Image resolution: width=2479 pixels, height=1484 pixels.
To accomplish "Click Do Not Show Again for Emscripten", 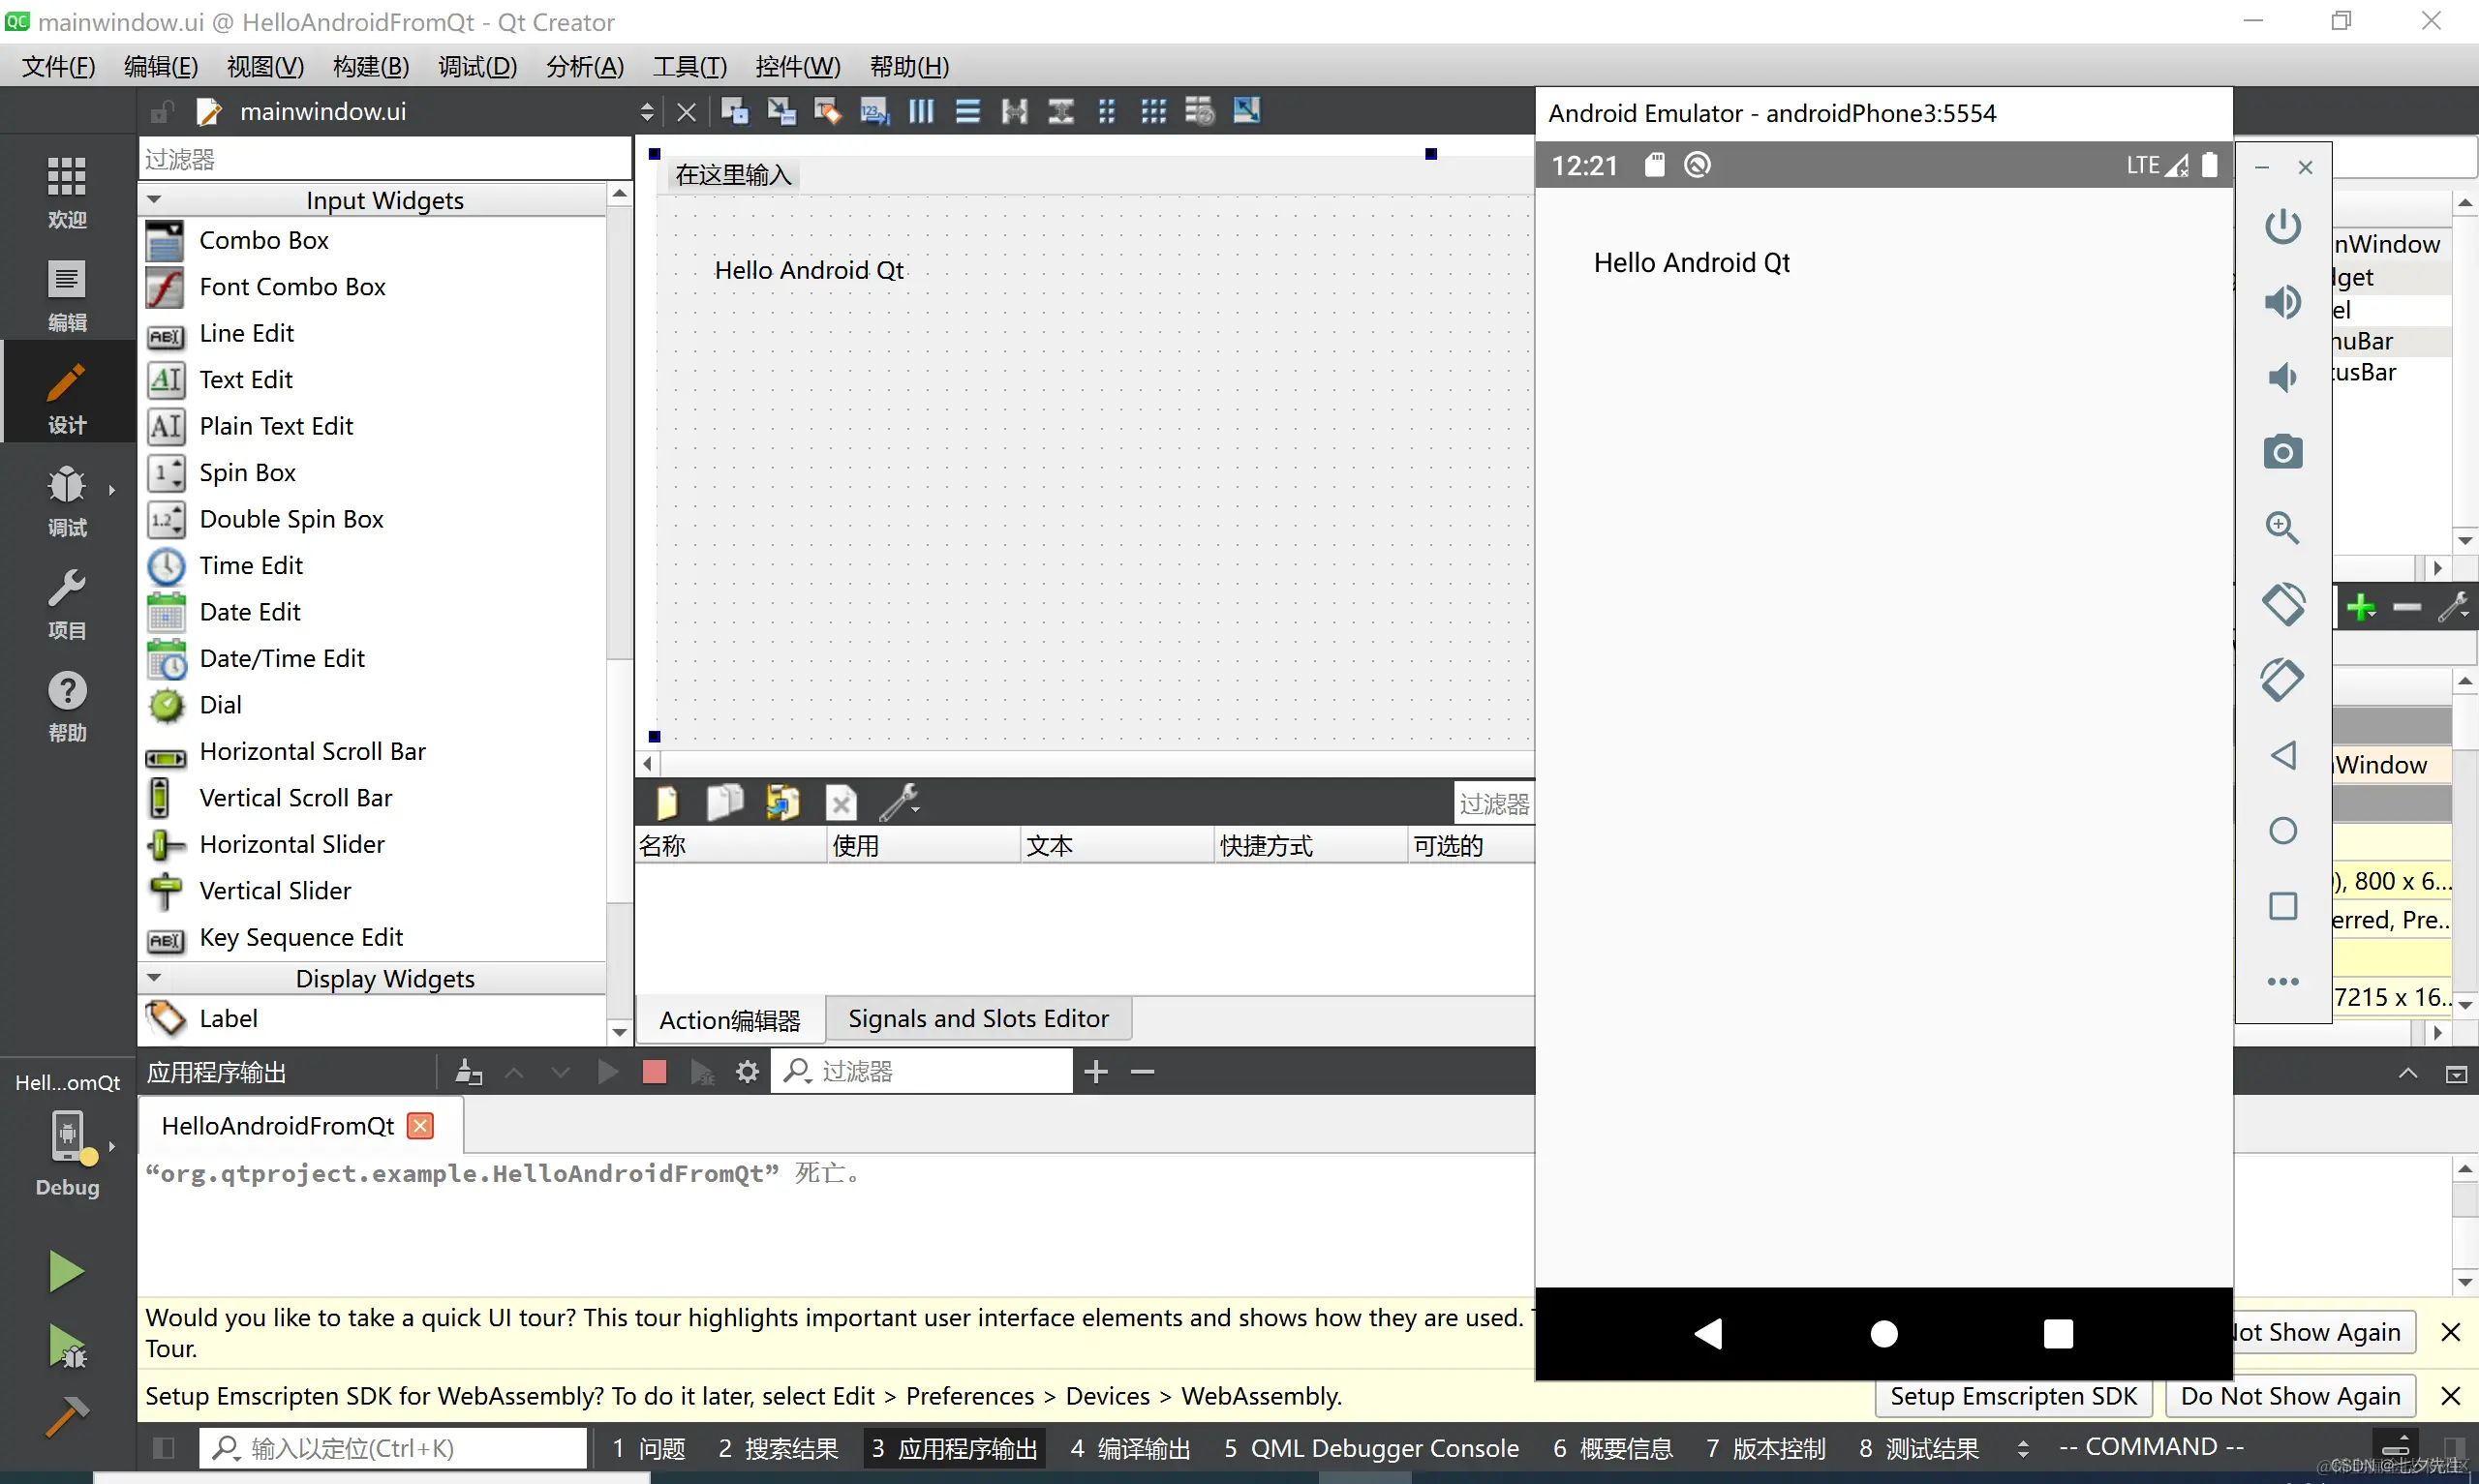I will (2289, 1395).
